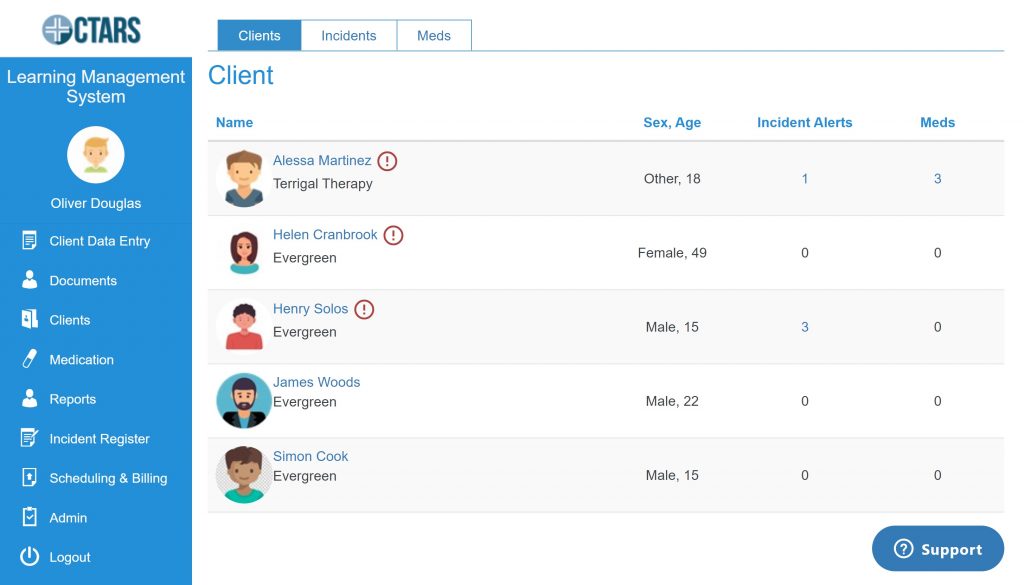The width and height of the screenshot is (1024, 585).
Task: Click the Incident Register icon in sidebar
Action: point(29,439)
